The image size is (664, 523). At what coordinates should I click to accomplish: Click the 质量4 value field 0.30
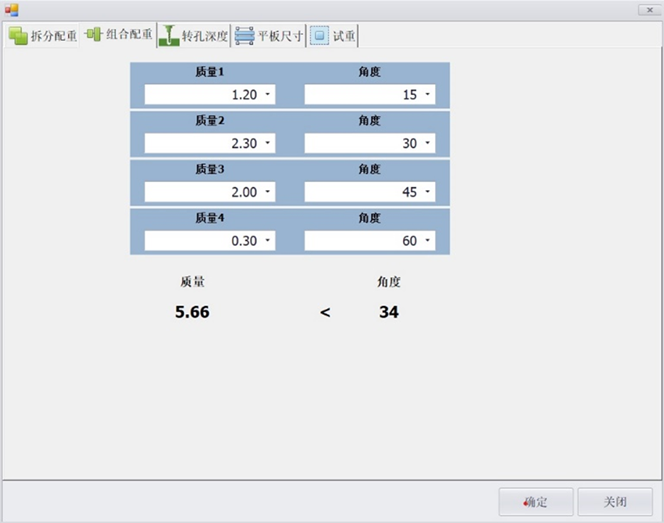coord(210,241)
